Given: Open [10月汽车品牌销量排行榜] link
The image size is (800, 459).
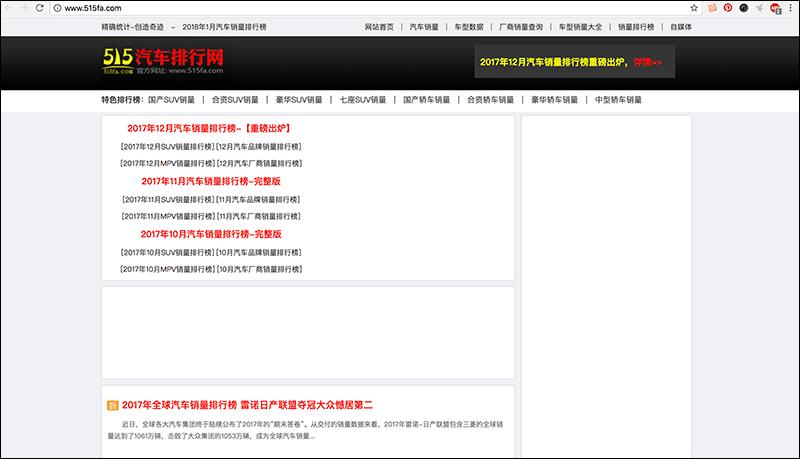Looking at the screenshot, I should point(259,253).
